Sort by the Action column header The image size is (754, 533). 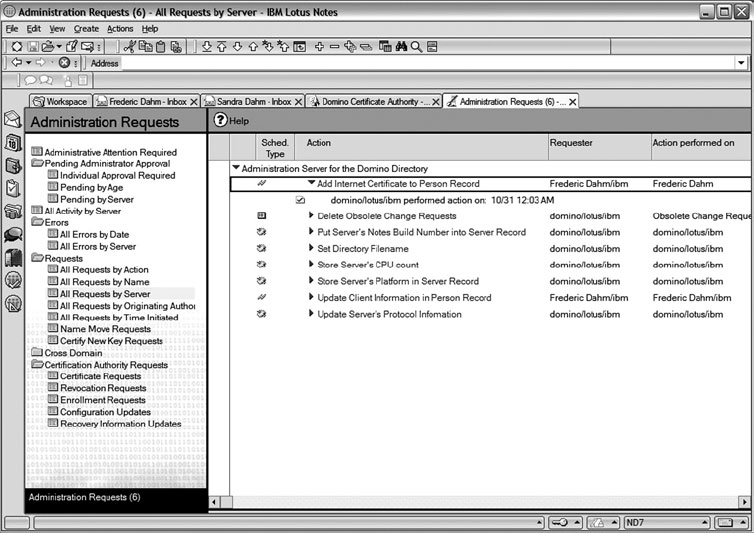[421, 147]
